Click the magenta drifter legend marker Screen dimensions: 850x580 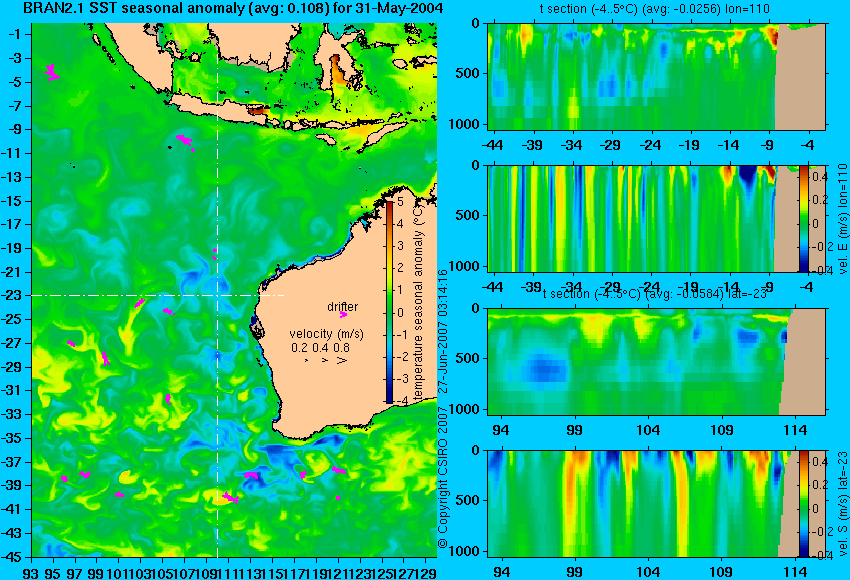(x=343, y=314)
